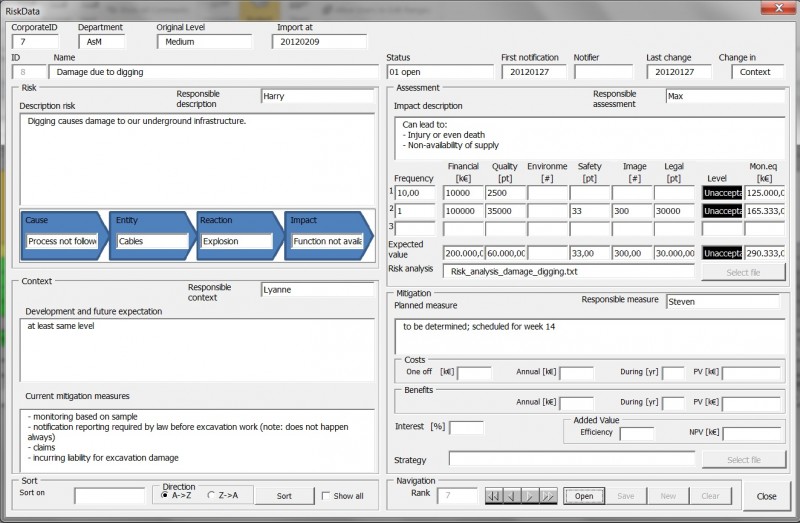Click Expected value Mon.eq '290.333,0'
The height and width of the screenshot is (523, 800).
[765, 253]
